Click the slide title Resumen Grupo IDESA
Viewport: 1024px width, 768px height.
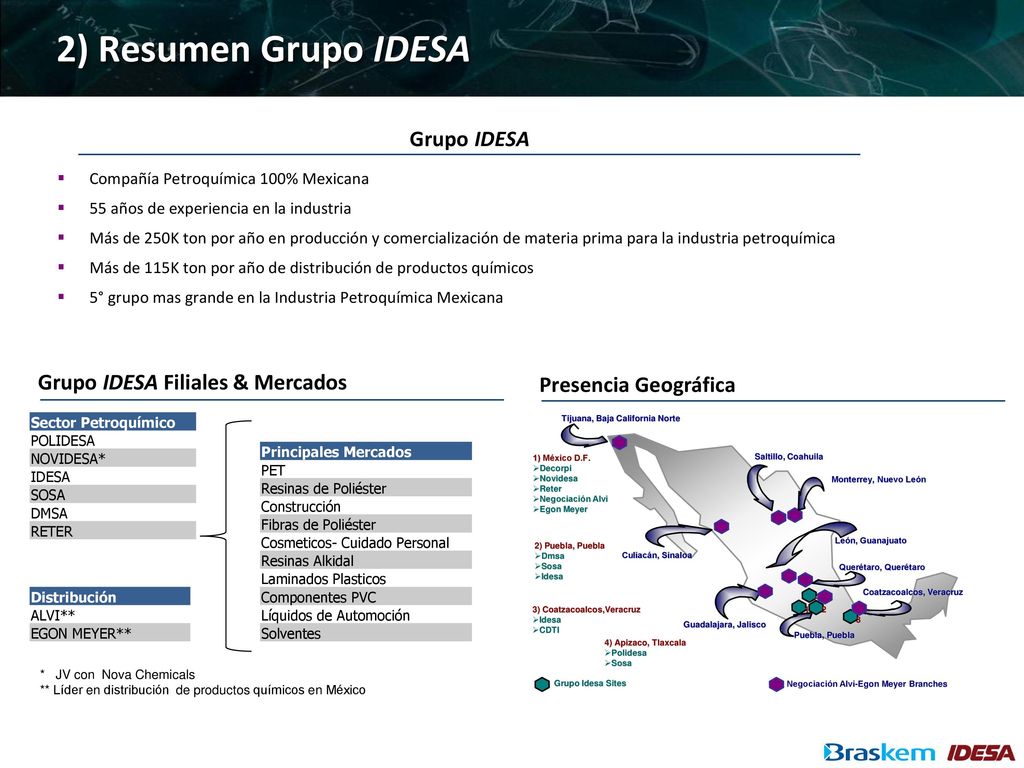(263, 50)
